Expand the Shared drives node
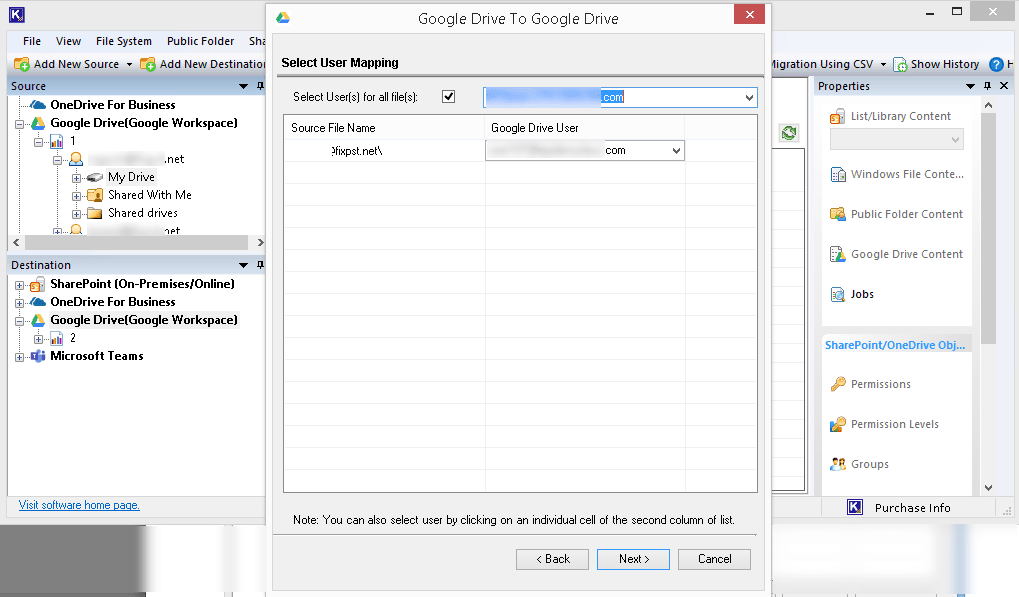The image size is (1019, 597). [77, 214]
